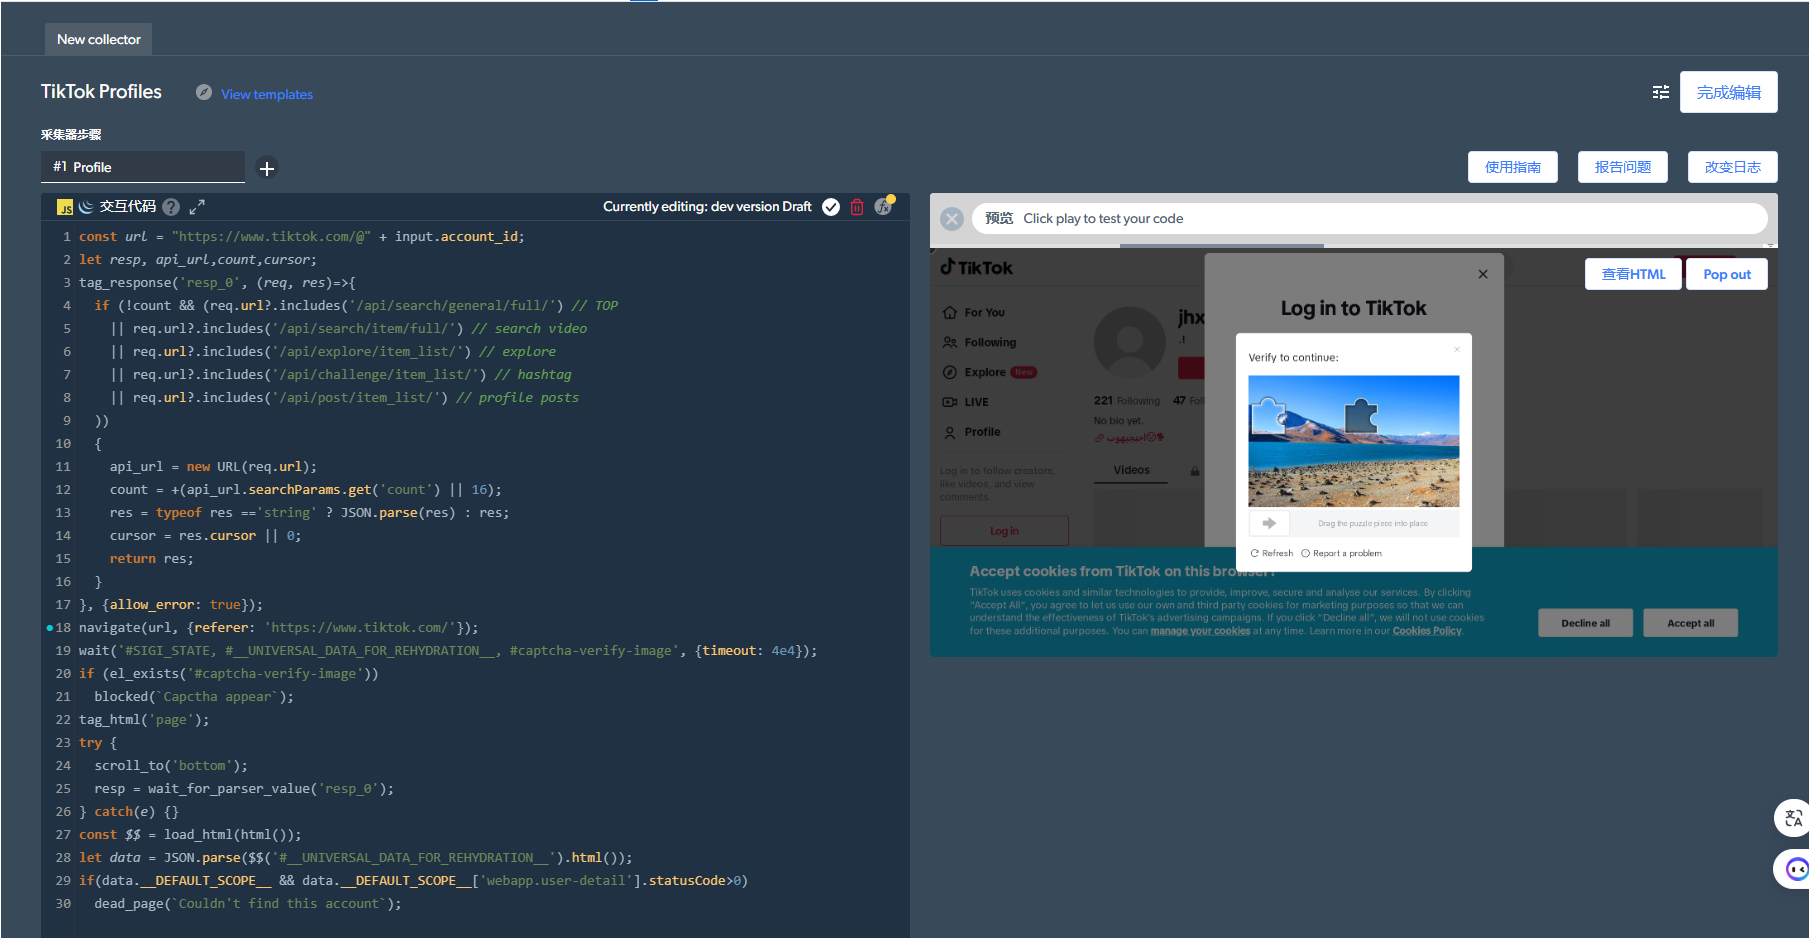
Task: Place cursor on code line 18 navigate(url
Action: click(279, 628)
